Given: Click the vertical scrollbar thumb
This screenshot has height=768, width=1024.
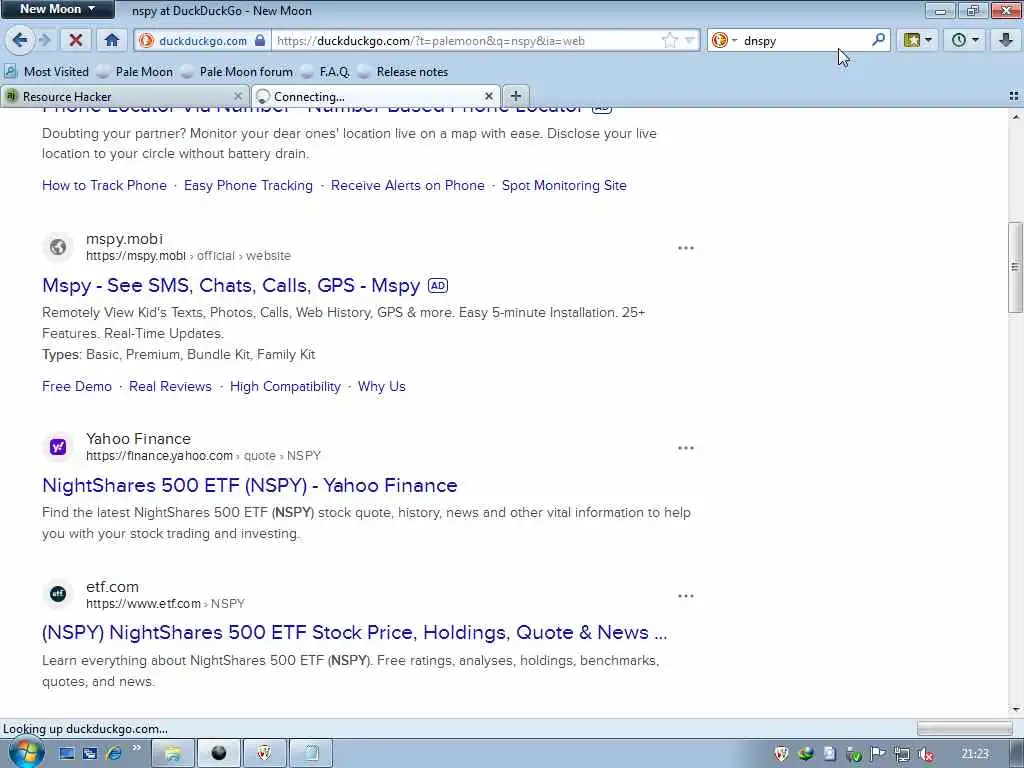Looking at the screenshot, I should (1015, 267).
